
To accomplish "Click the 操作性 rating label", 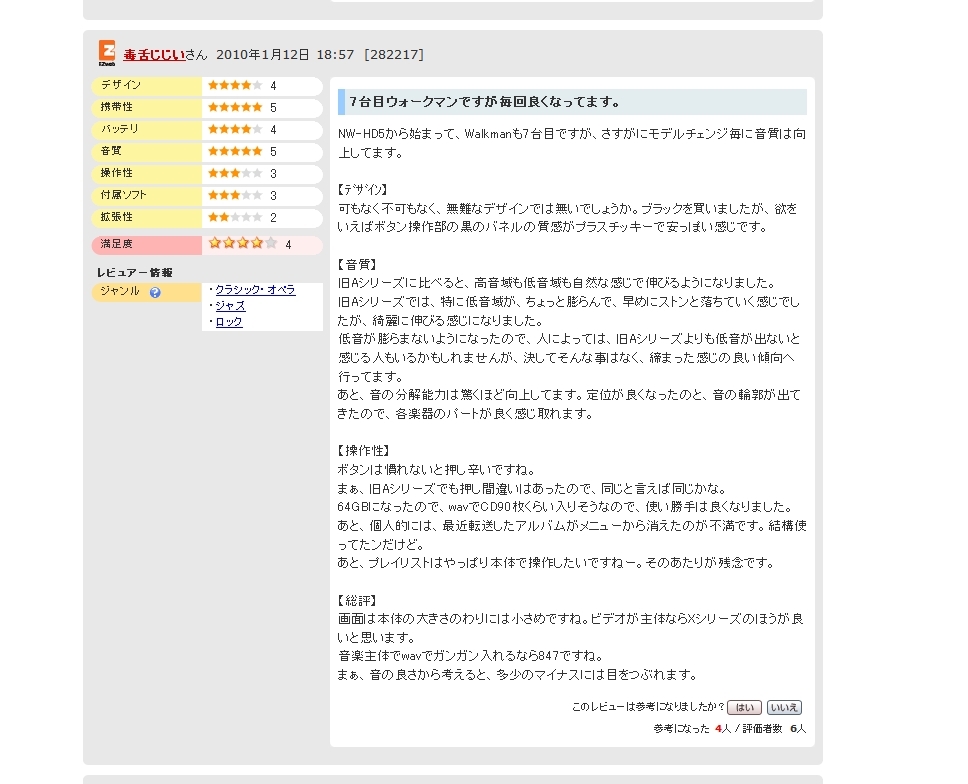I will pos(117,173).
